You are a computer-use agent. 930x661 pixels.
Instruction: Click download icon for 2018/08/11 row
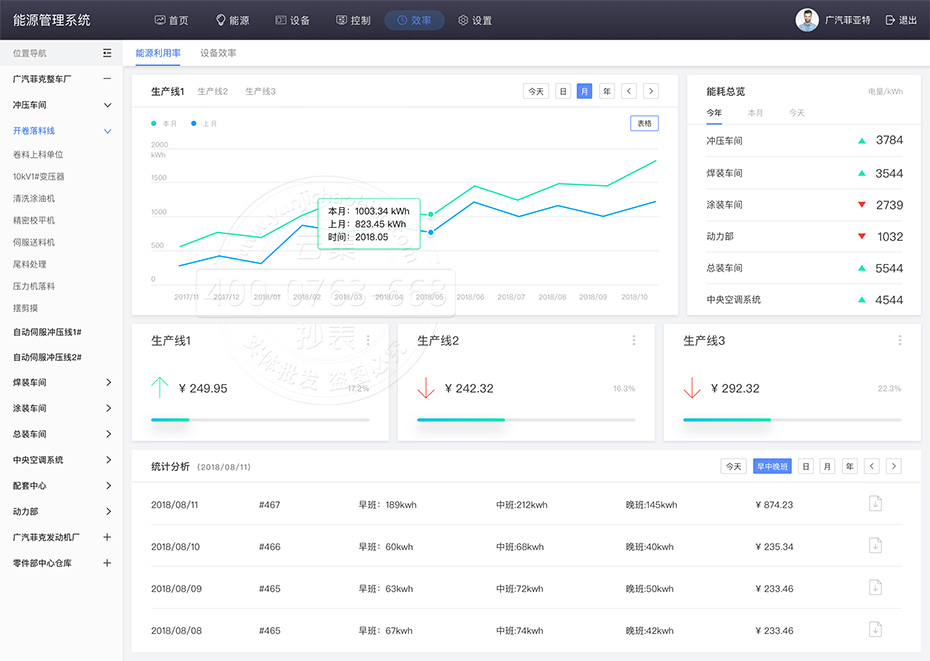[x=875, y=504]
